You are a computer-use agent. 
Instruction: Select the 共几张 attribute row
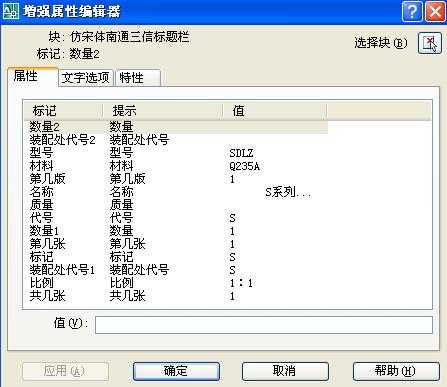click(176, 296)
